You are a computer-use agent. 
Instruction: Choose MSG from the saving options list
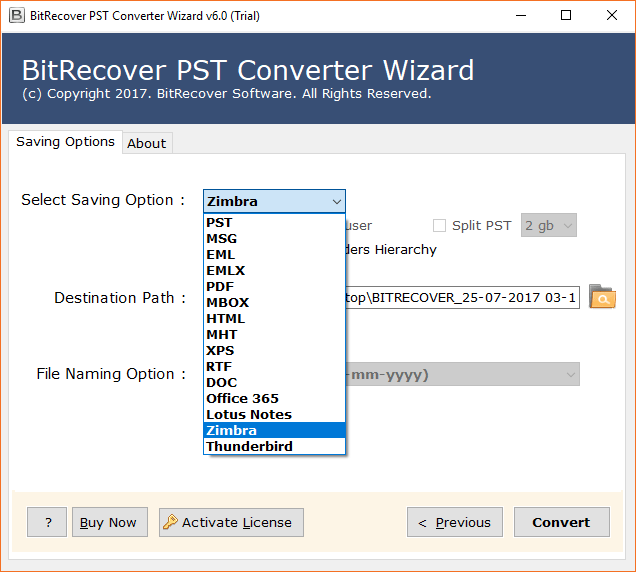point(274,239)
